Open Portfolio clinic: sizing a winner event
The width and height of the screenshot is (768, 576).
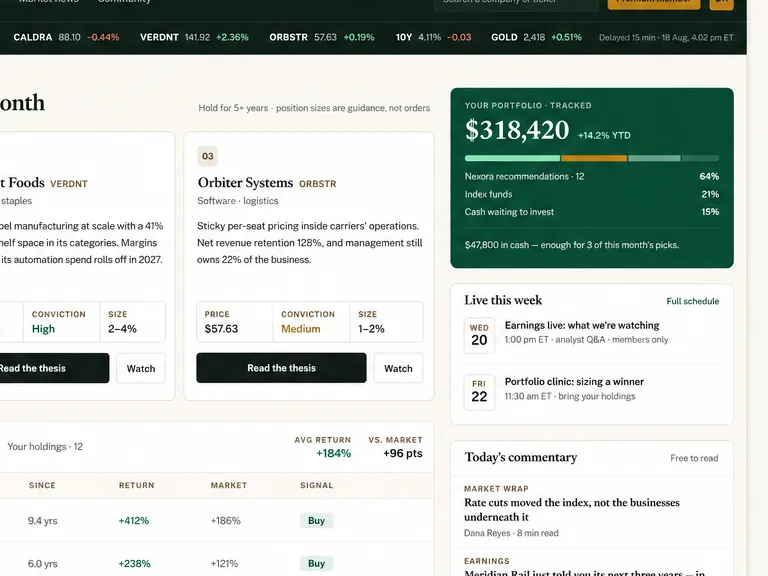[x=574, y=382]
